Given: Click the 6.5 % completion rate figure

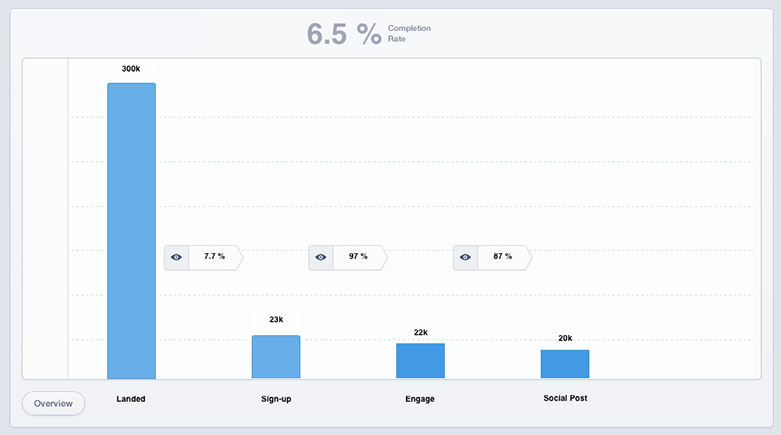Looking at the screenshot, I should coord(344,34).
